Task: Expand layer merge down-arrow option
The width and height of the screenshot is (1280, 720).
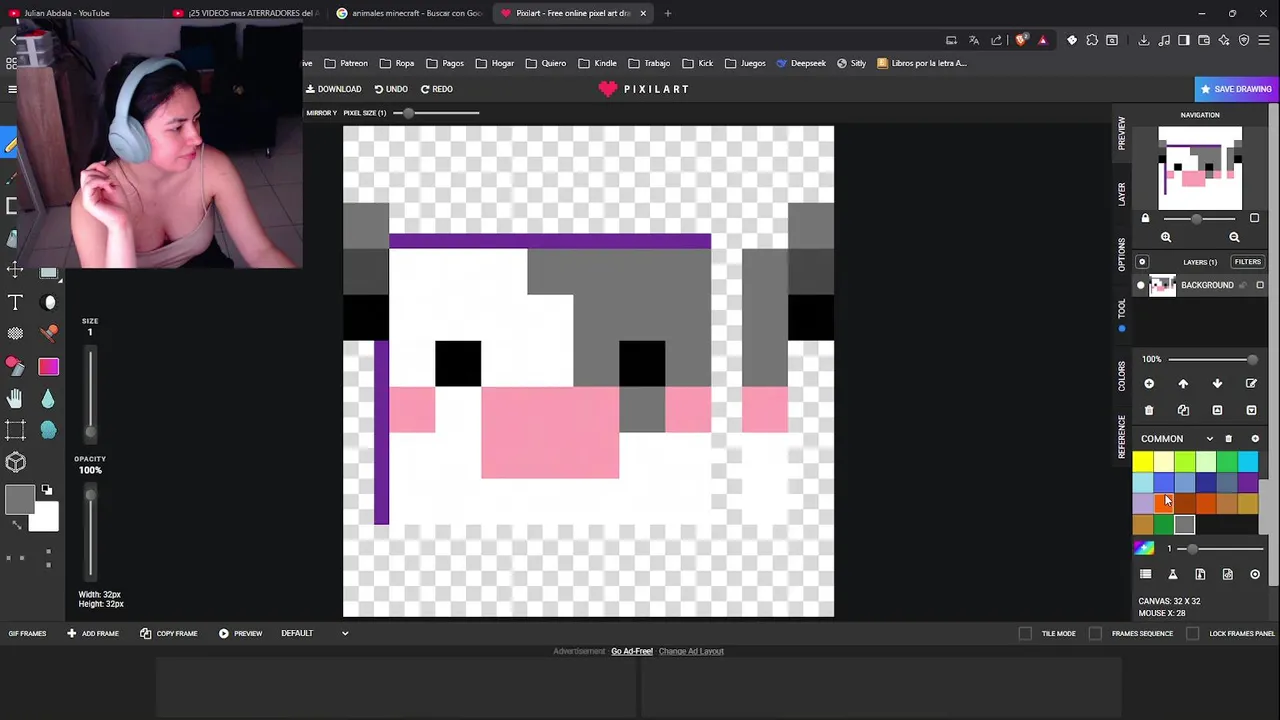Action: click(x=1251, y=410)
